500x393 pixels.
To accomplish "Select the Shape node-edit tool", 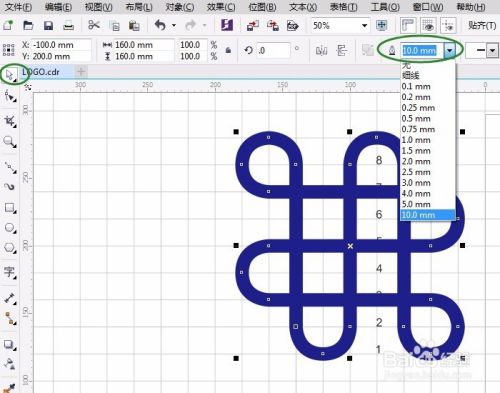I will (10, 97).
